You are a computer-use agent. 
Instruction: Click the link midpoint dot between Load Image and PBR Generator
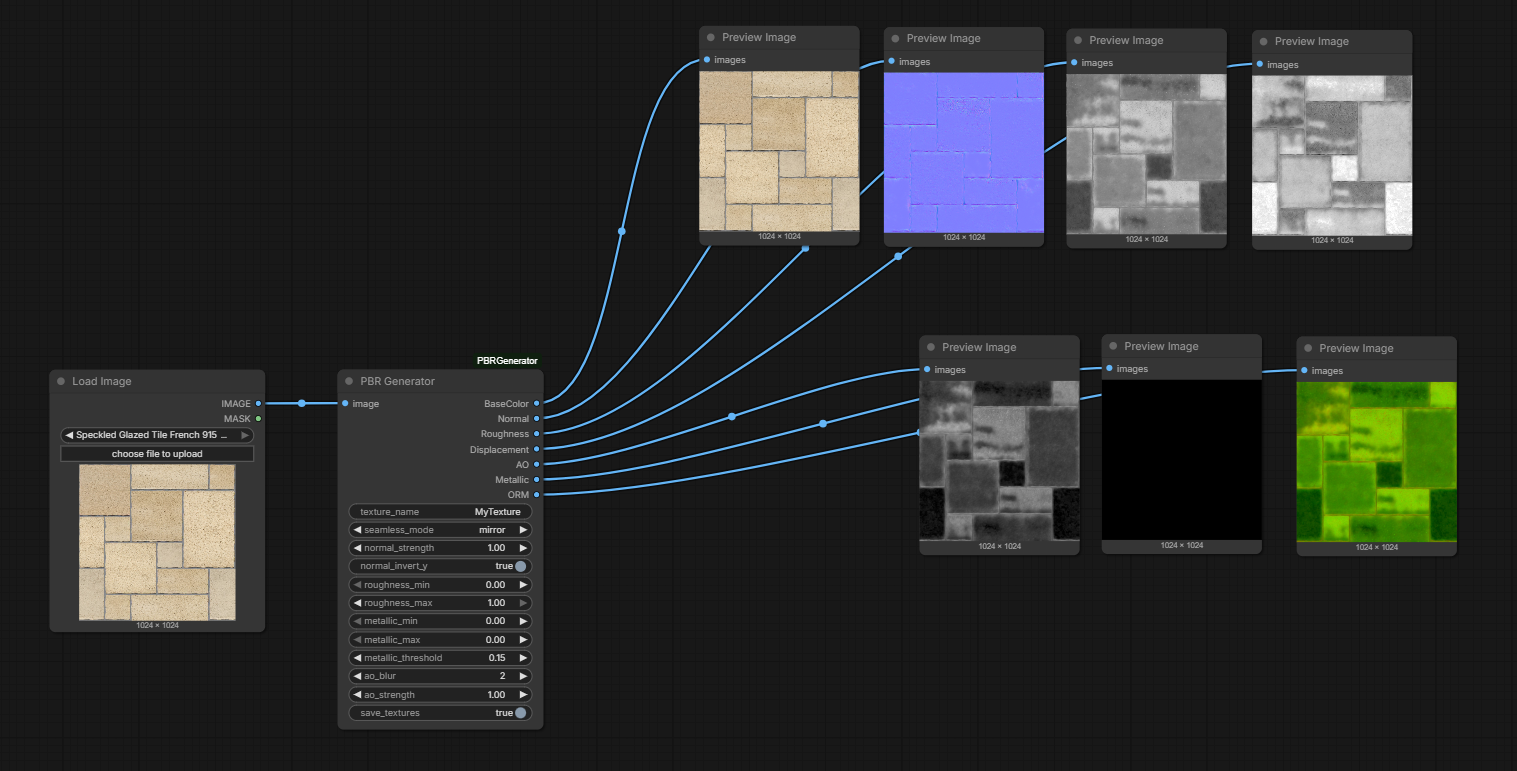click(x=301, y=403)
